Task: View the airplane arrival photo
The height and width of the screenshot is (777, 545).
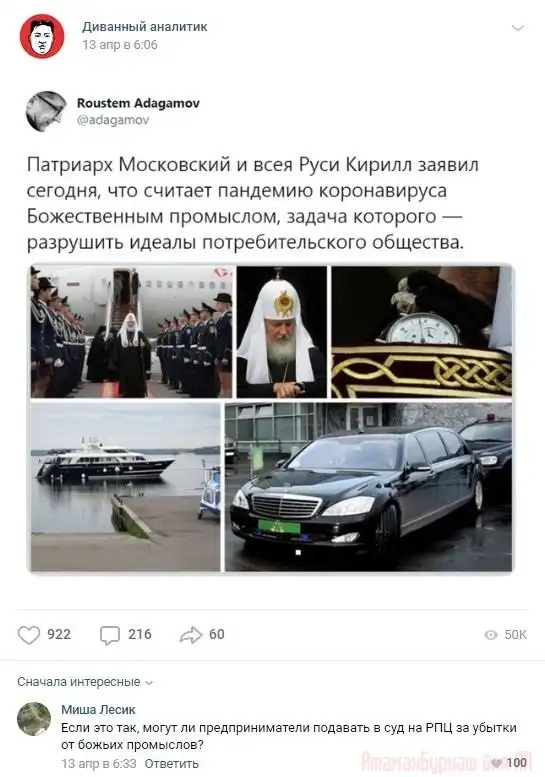Action: [x=131, y=332]
